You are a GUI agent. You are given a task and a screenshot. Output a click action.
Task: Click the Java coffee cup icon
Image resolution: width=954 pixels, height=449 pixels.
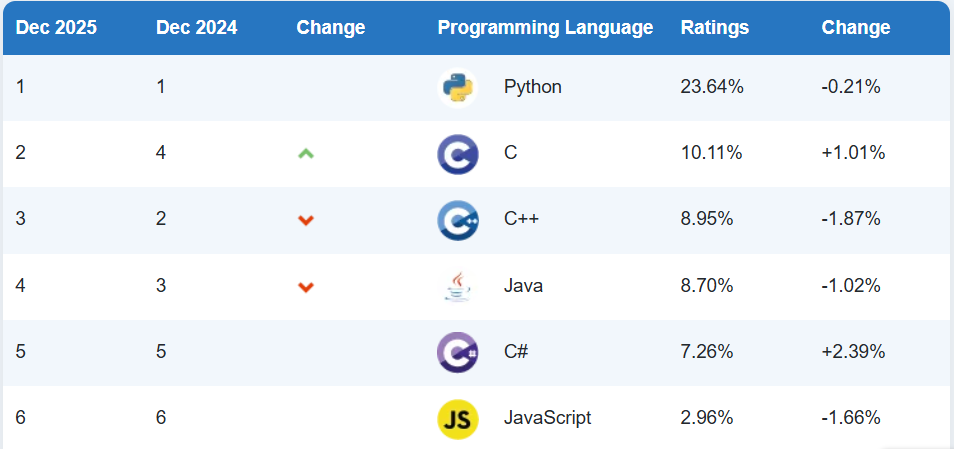[x=458, y=286]
